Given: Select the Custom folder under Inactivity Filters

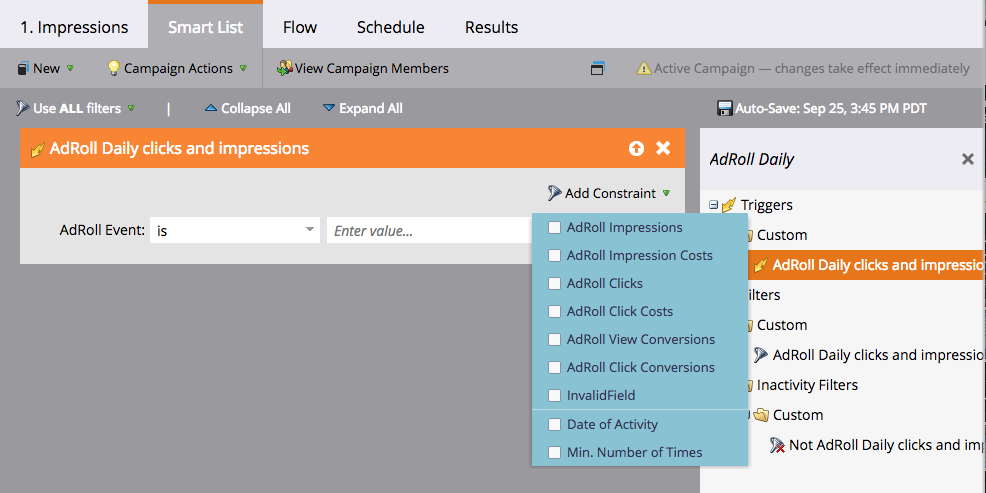Looking at the screenshot, I should click(797, 415).
